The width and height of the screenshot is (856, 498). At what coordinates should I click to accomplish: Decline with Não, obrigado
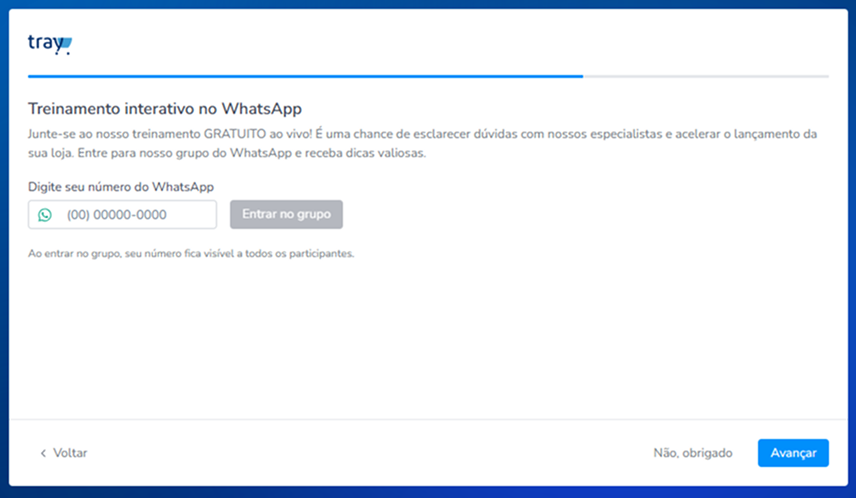tap(693, 453)
